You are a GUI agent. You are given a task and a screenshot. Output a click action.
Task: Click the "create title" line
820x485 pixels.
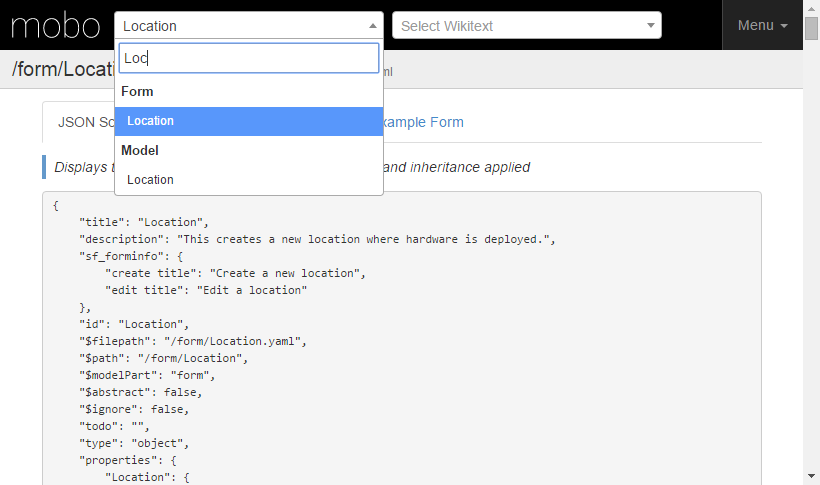[x=235, y=274]
